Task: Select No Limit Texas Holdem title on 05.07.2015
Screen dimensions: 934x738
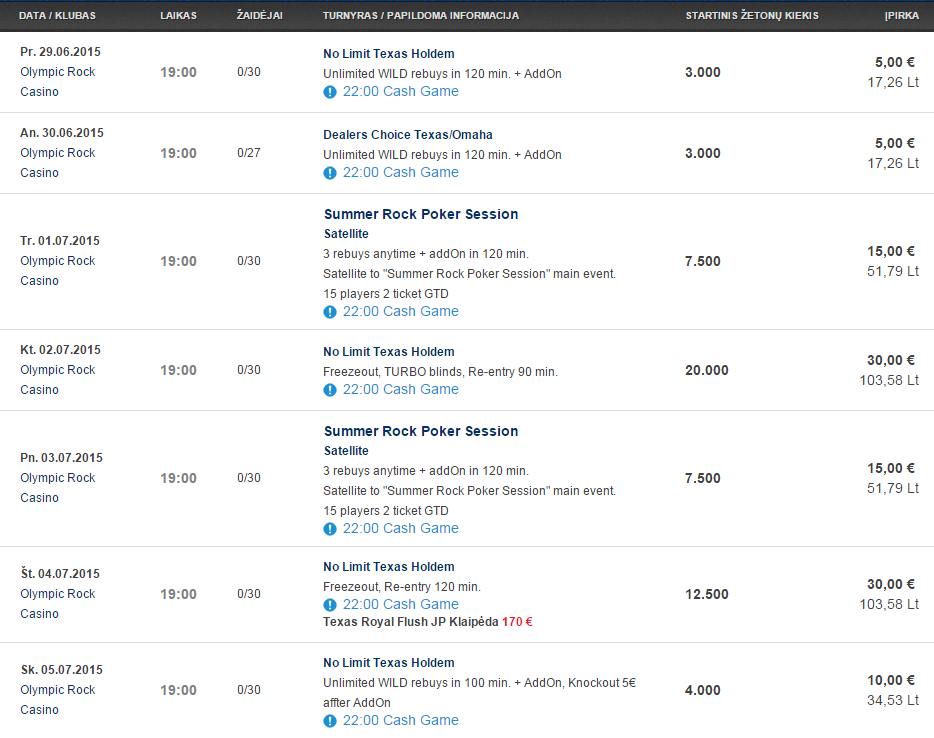Action: click(389, 662)
